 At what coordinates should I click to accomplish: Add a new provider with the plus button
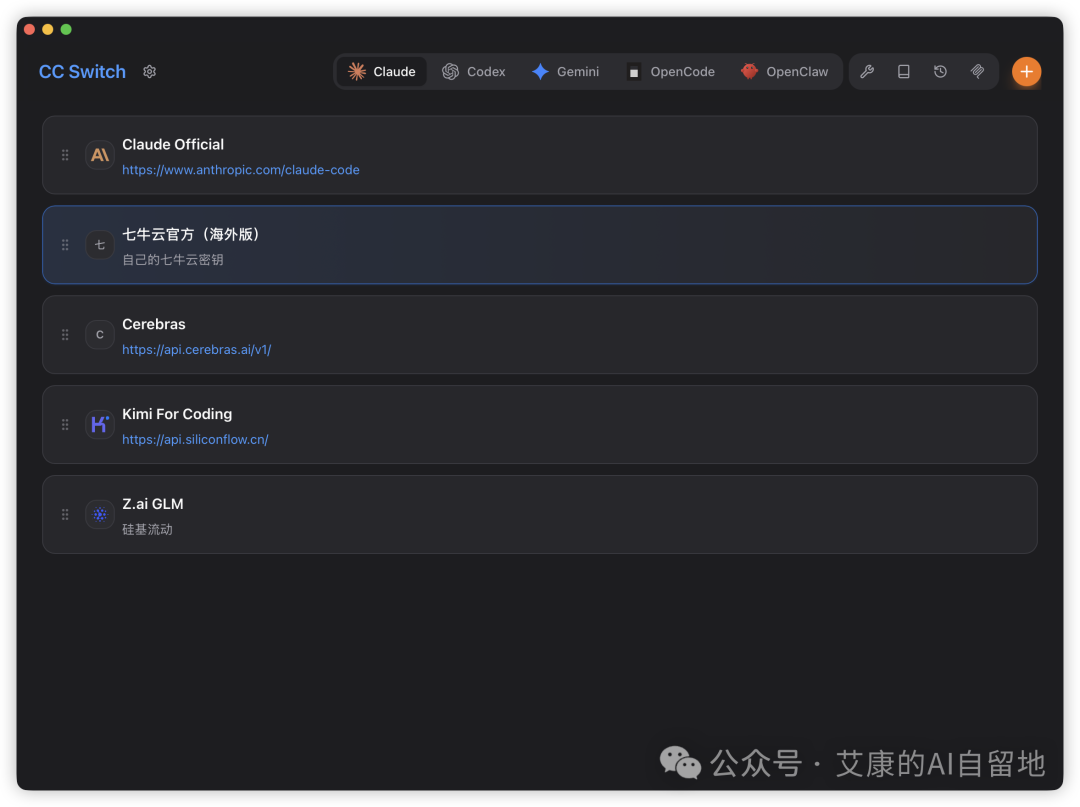(x=1026, y=72)
